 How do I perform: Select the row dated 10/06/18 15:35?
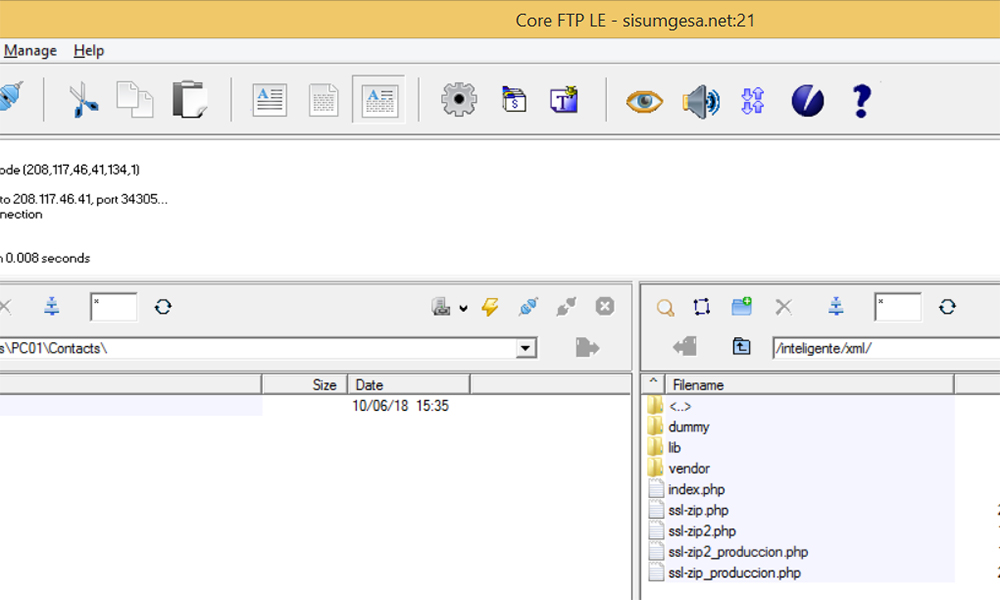click(315, 406)
